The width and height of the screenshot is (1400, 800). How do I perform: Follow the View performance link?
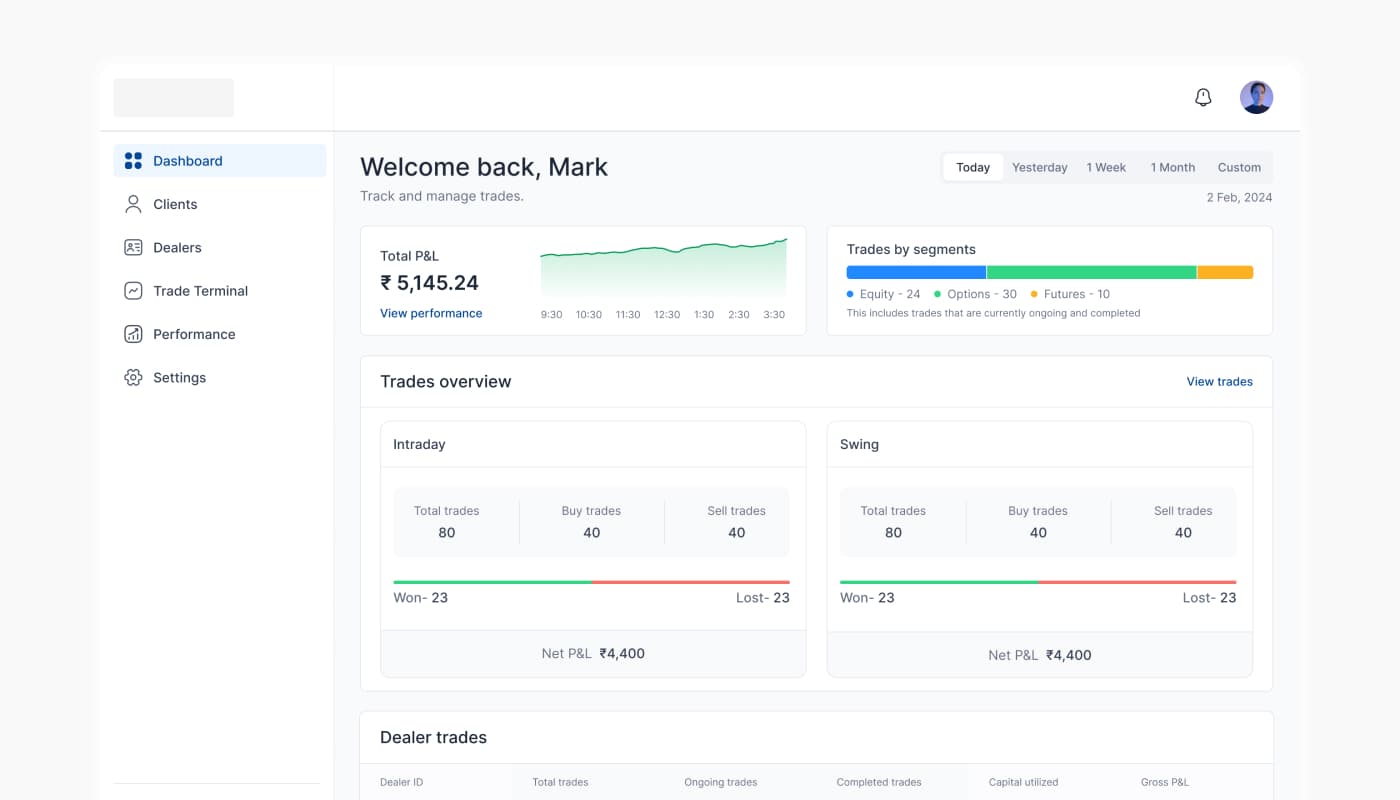click(431, 313)
